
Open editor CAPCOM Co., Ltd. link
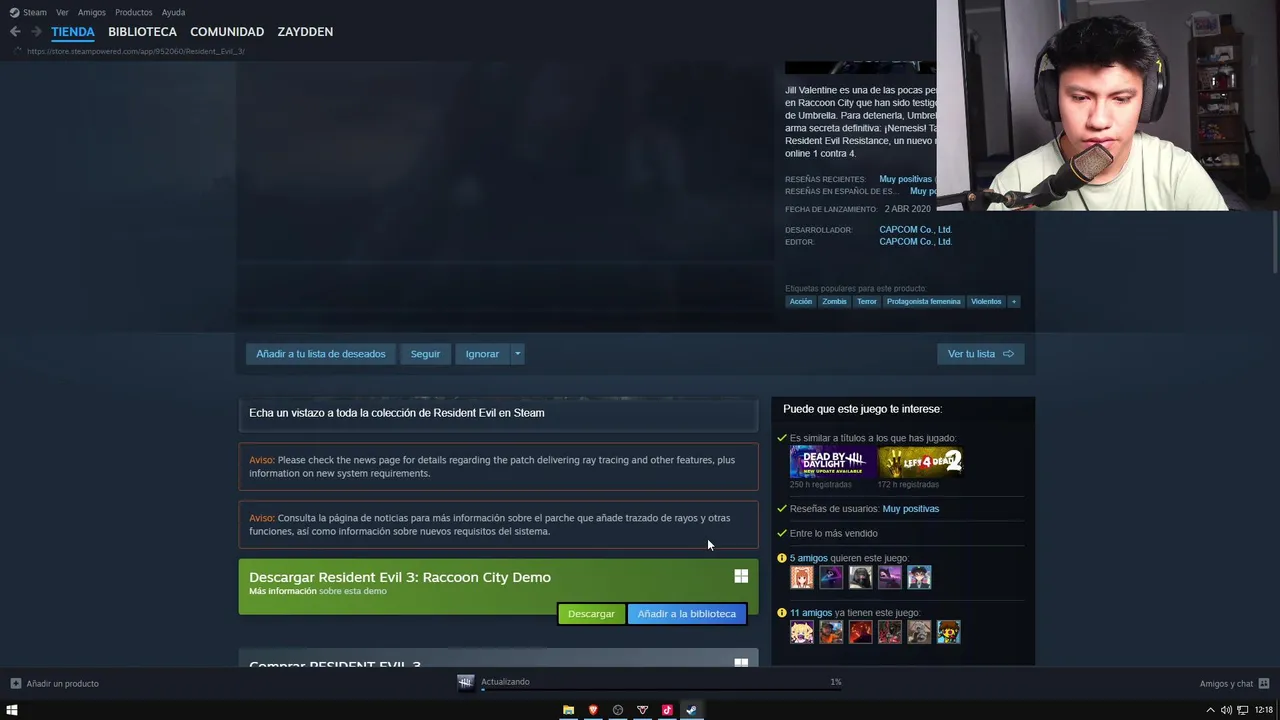click(915, 241)
